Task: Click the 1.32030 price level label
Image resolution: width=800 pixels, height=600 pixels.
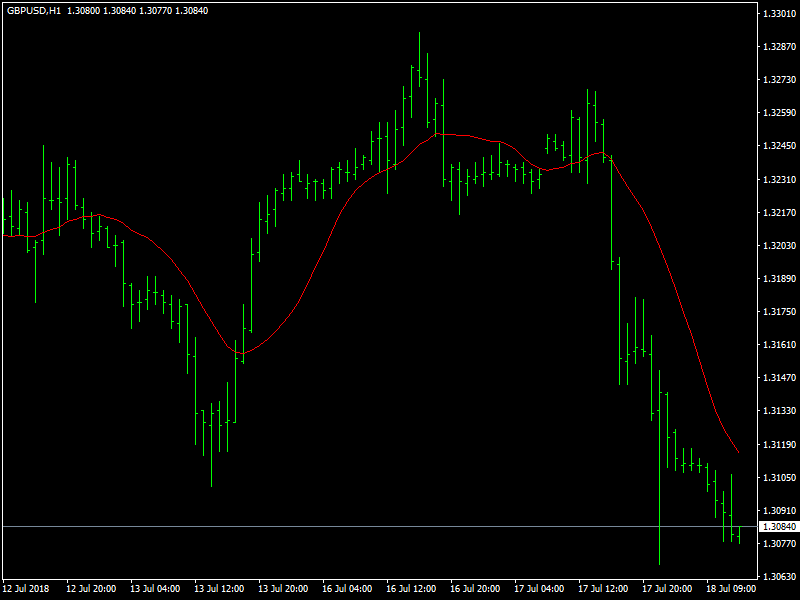Action: [779, 246]
